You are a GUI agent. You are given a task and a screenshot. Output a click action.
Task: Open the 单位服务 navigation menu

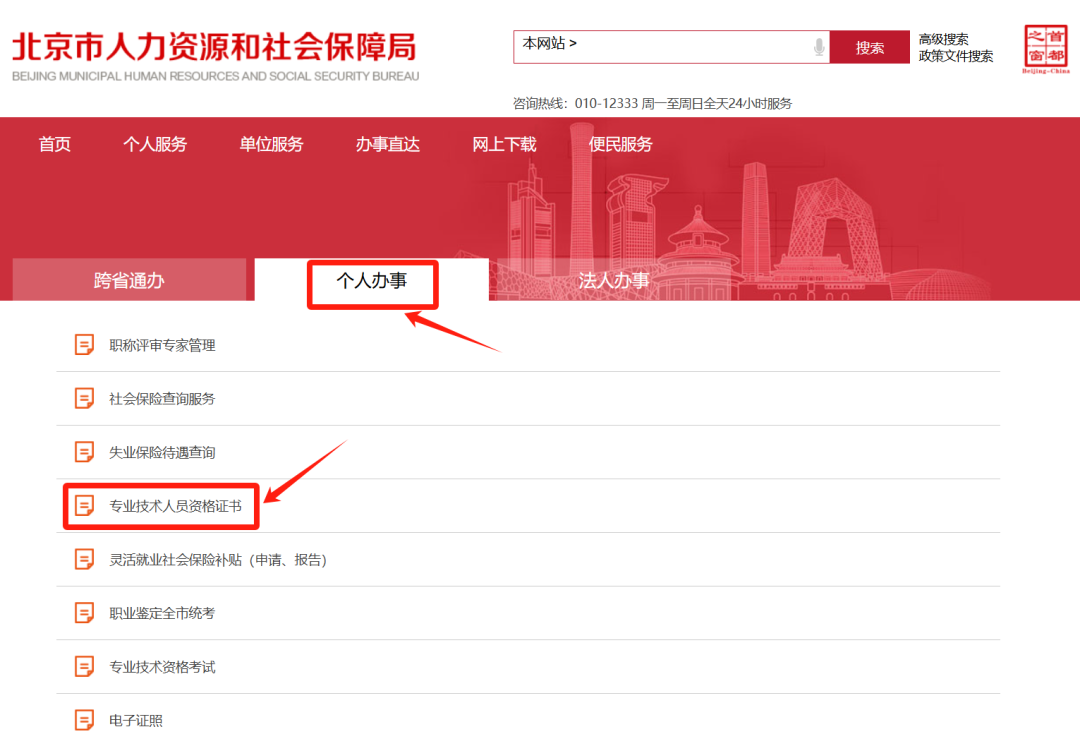tap(271, 144)
